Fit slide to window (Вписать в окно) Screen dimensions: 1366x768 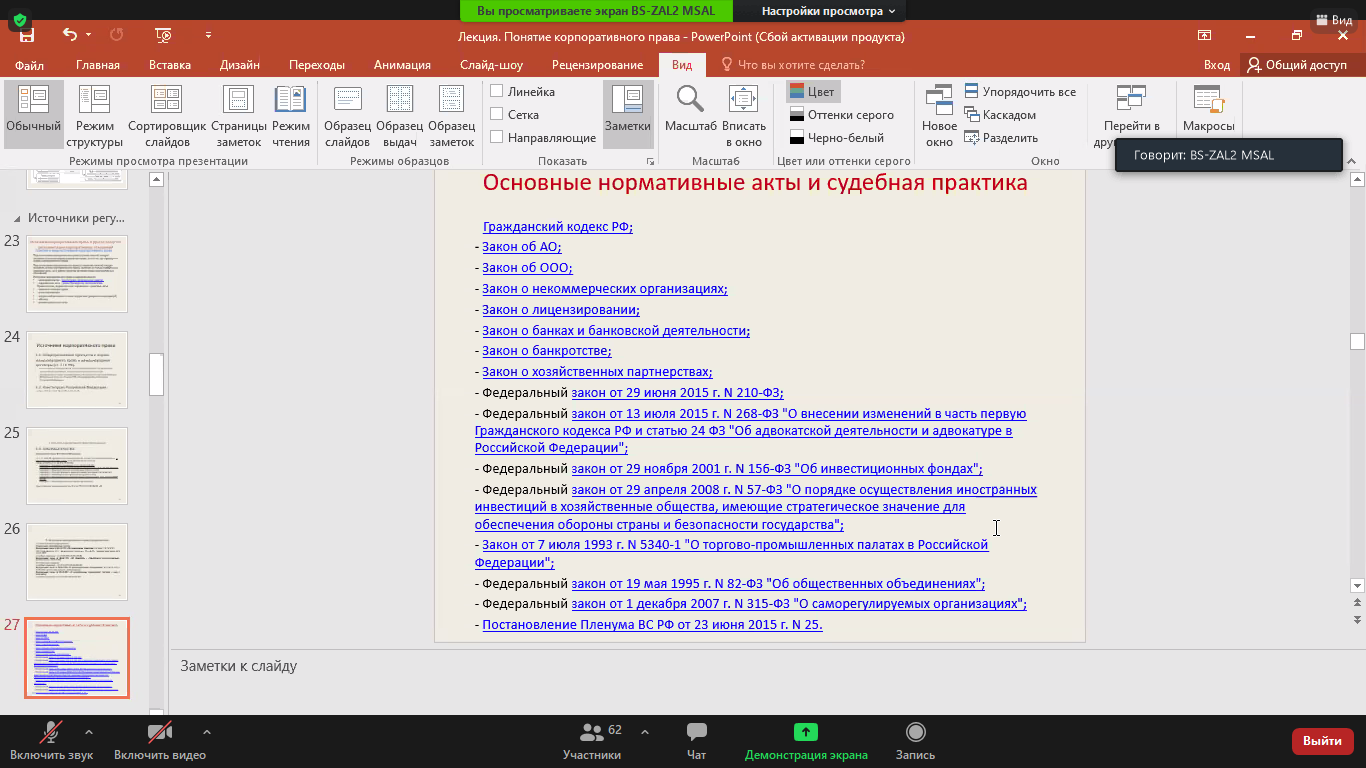tap(744, 114)
